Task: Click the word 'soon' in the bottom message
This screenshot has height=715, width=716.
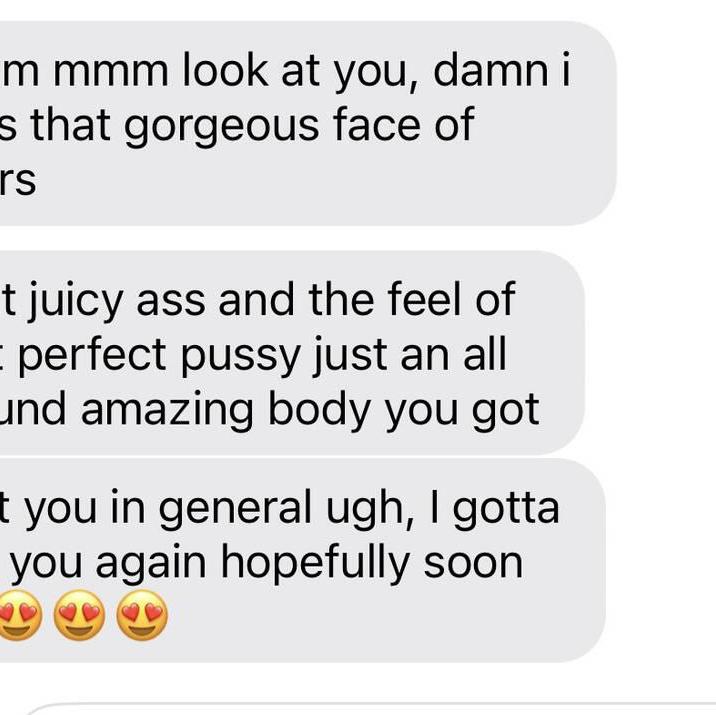Action: (474, 563)
